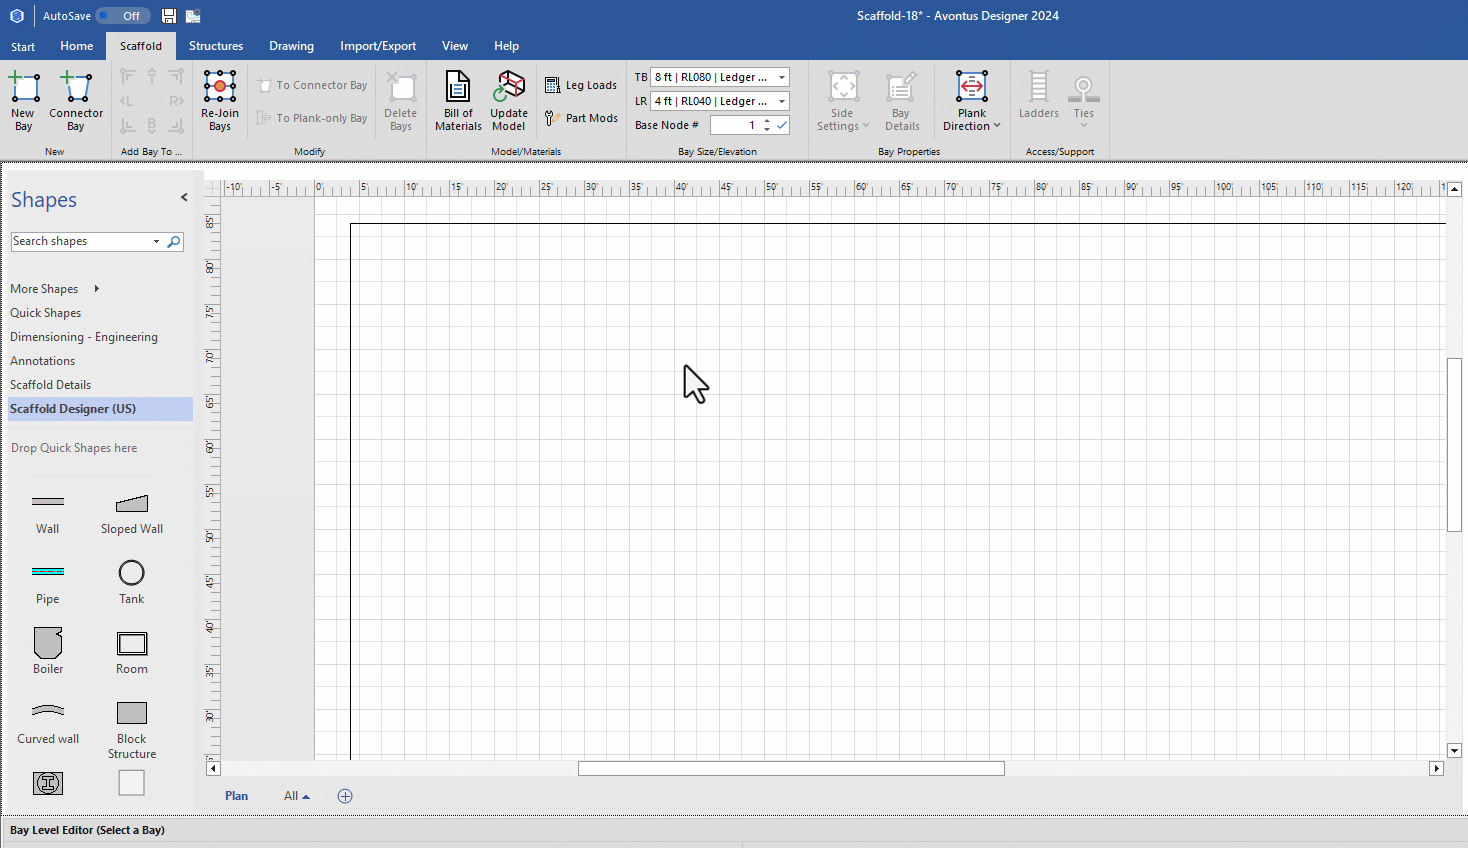Open the TB ledger size dropdown

pyautogui.click(x=782, y=77)
